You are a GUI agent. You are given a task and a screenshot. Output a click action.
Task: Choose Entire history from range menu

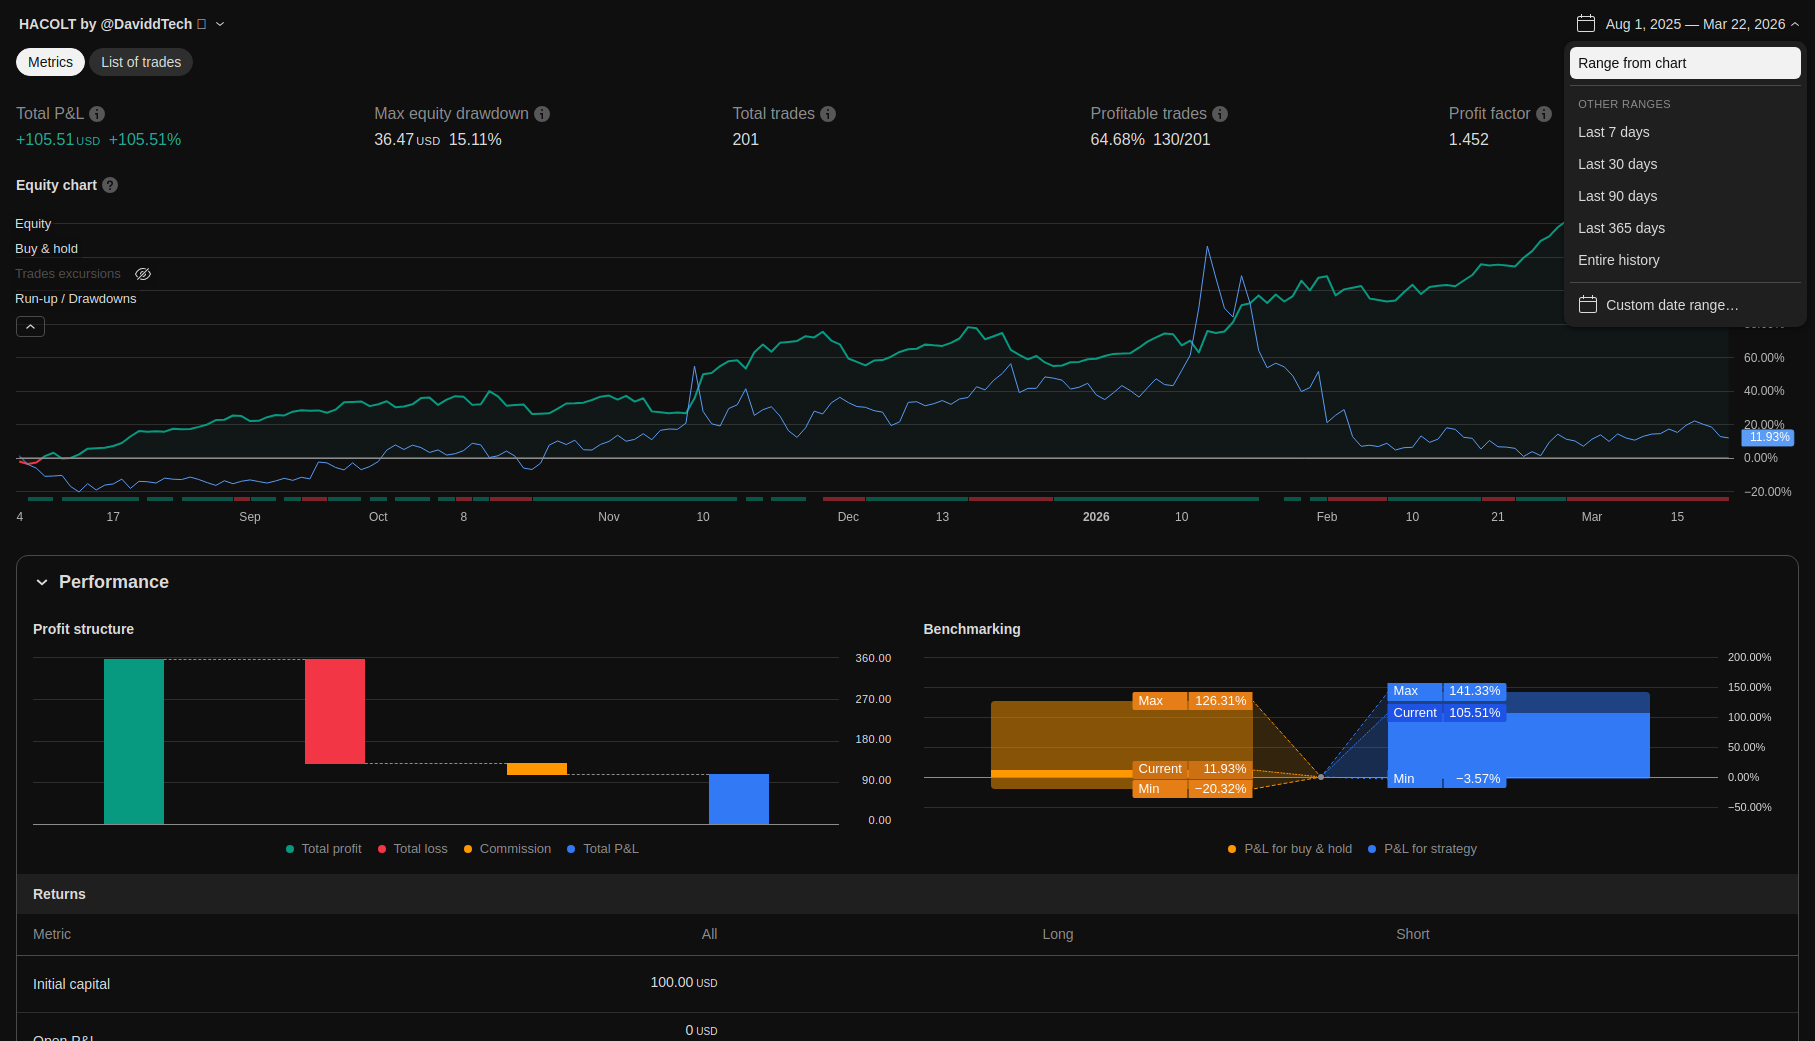(1618, 260)
